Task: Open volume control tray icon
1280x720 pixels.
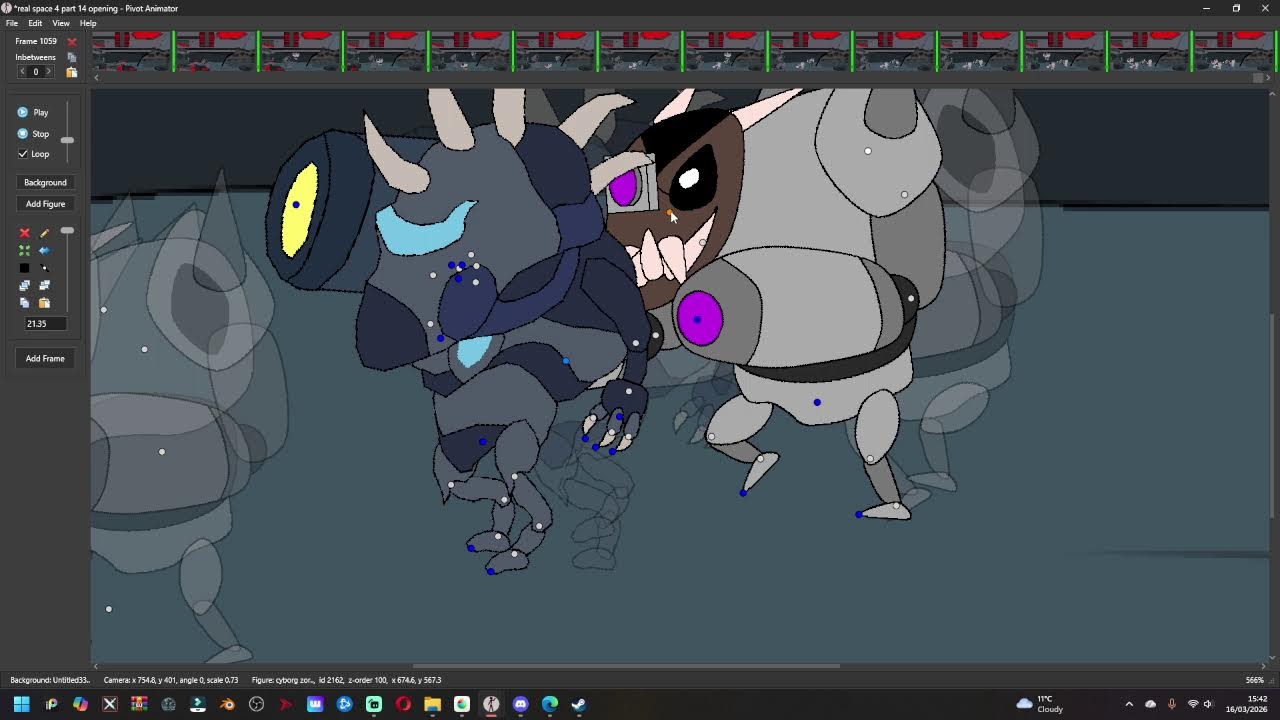Action: [1208, 704]
